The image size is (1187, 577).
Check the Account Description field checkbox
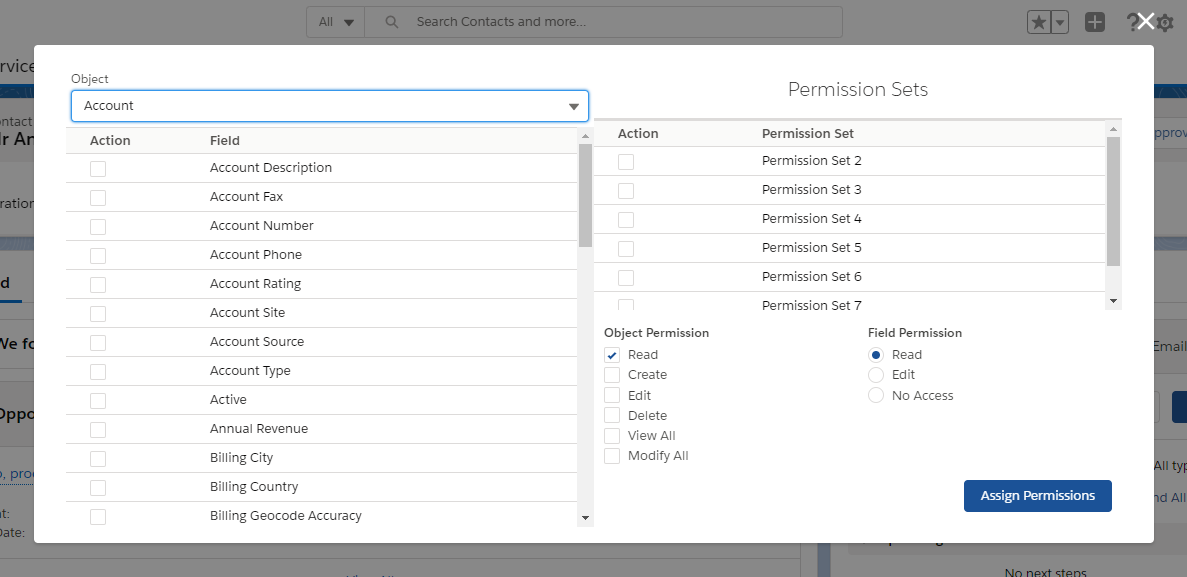97,168
